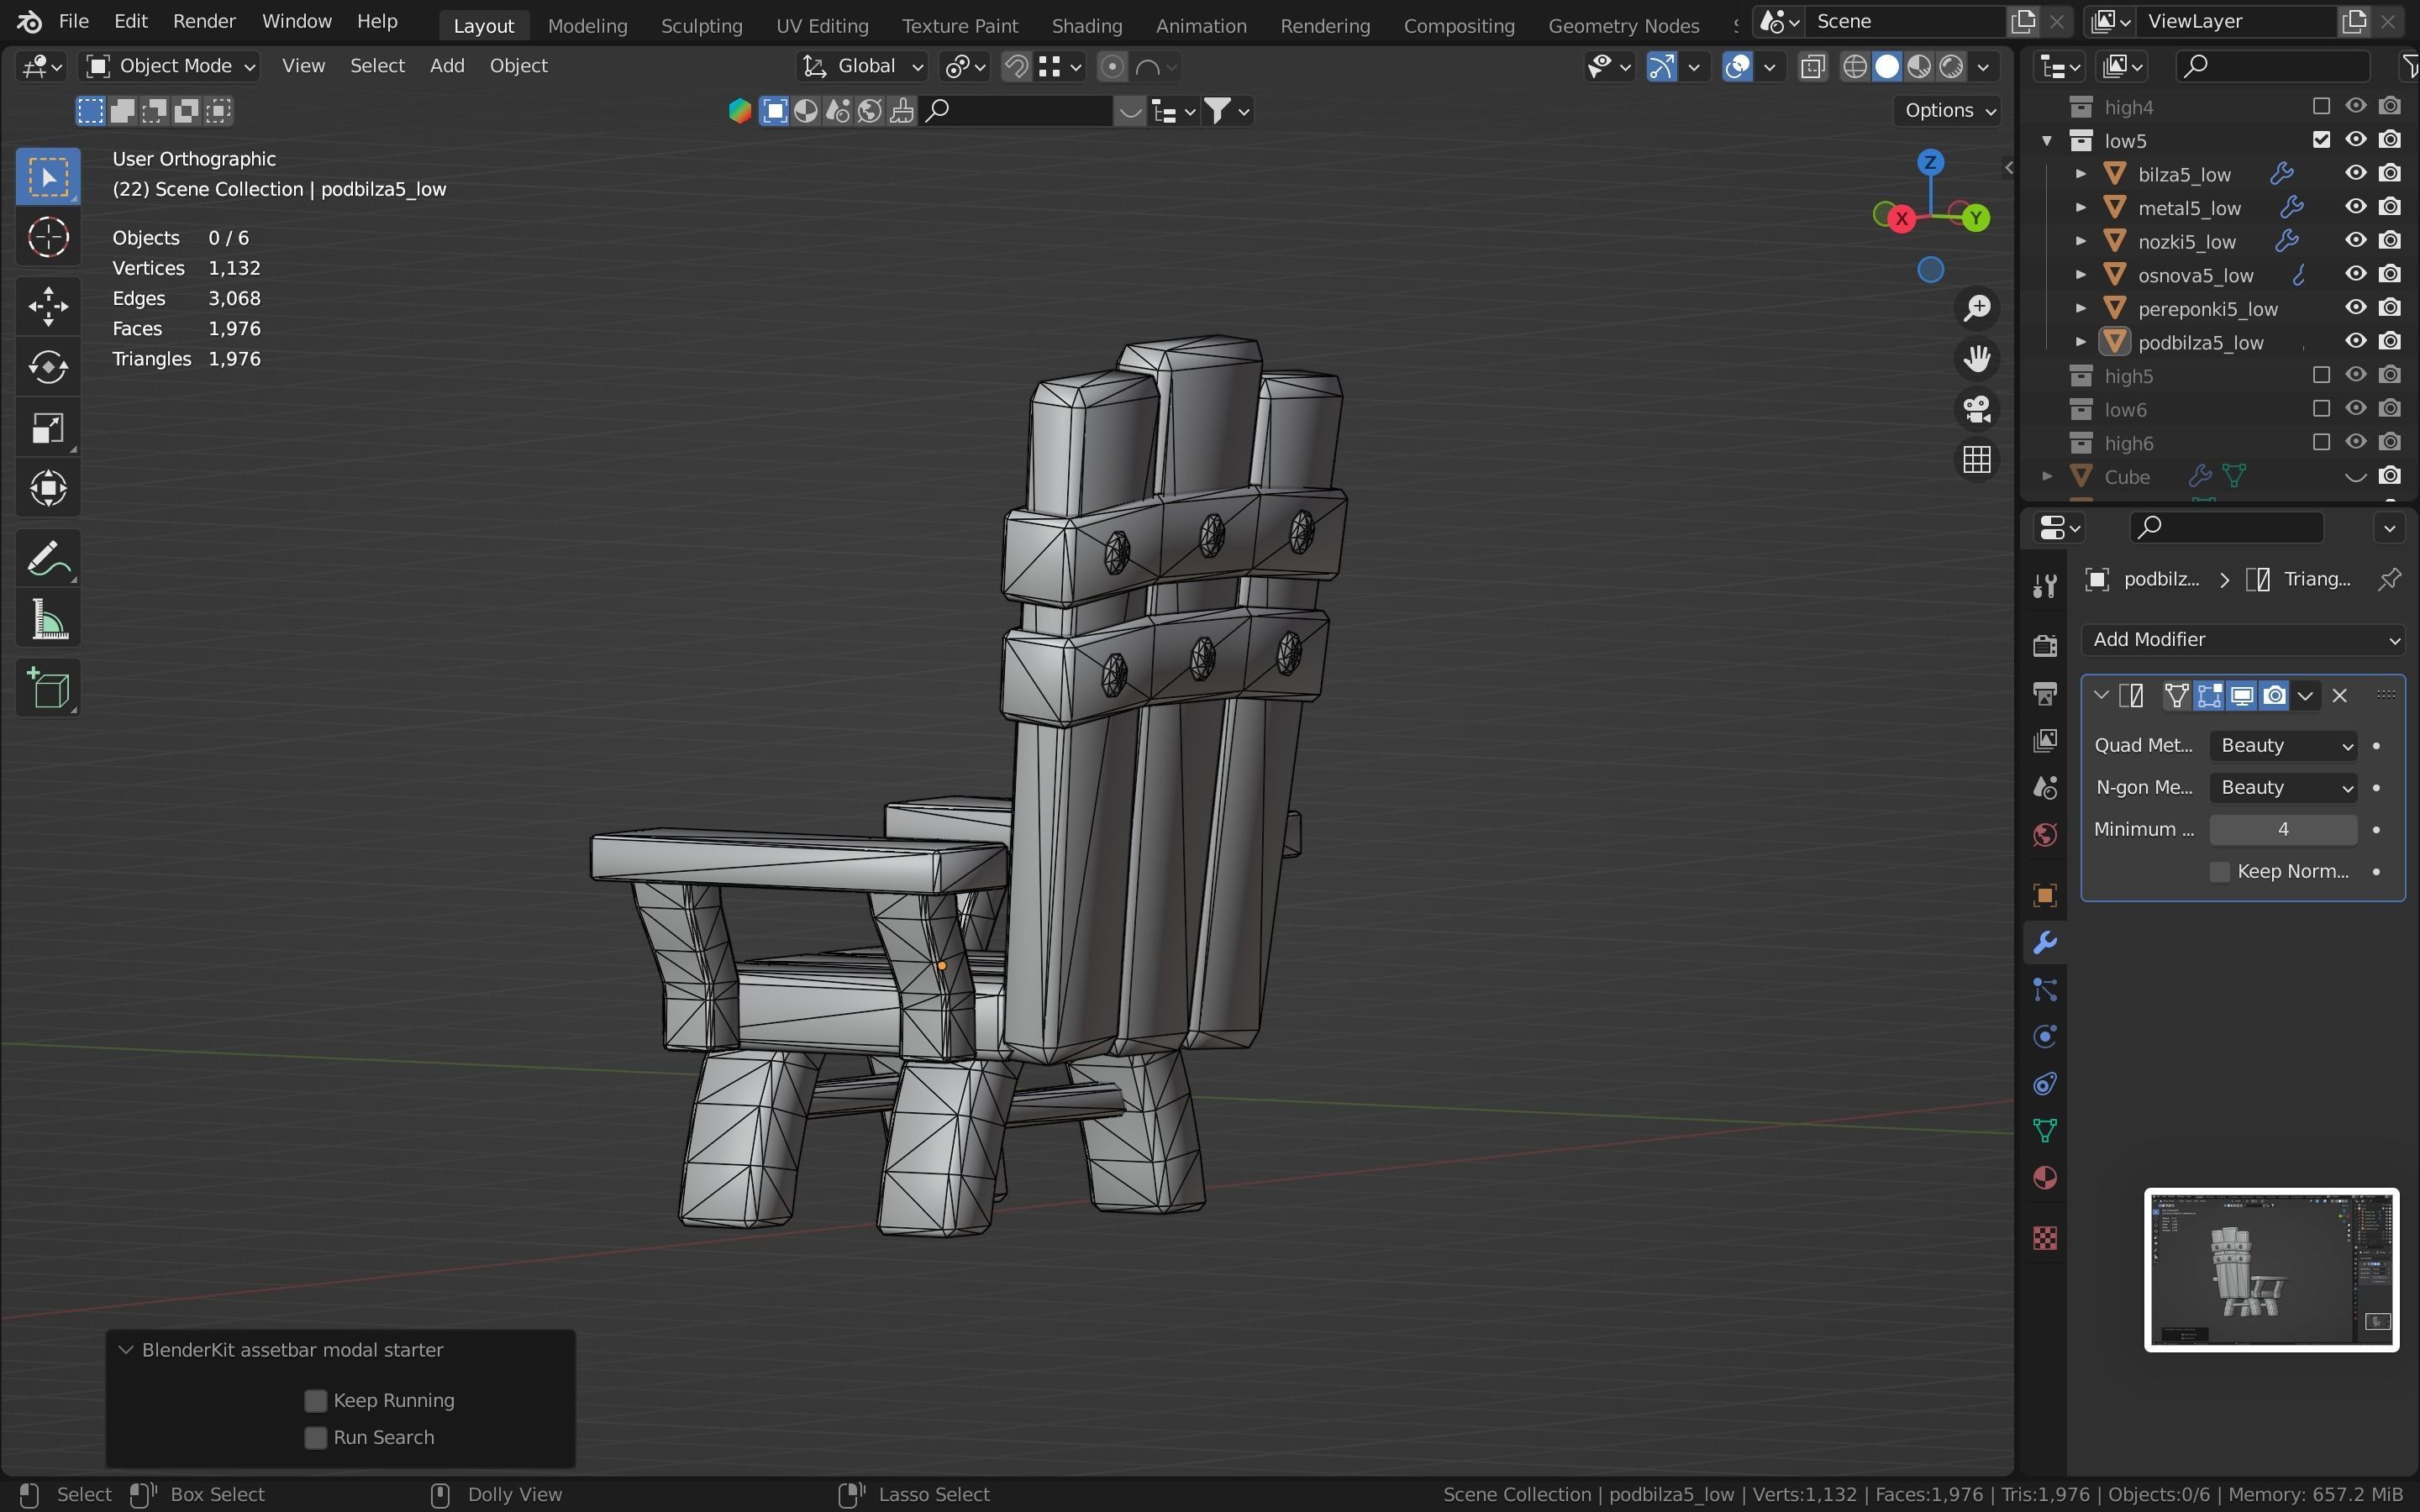2420x1512 pixels.
Task: Check the low6 collection checkbox
Action: coord(2321,409)
